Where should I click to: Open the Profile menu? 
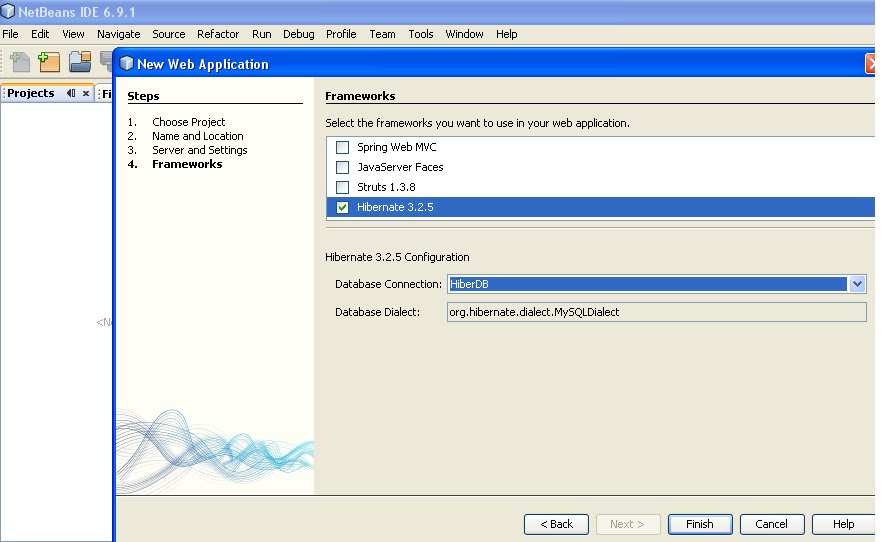click(x=341, y=34)
